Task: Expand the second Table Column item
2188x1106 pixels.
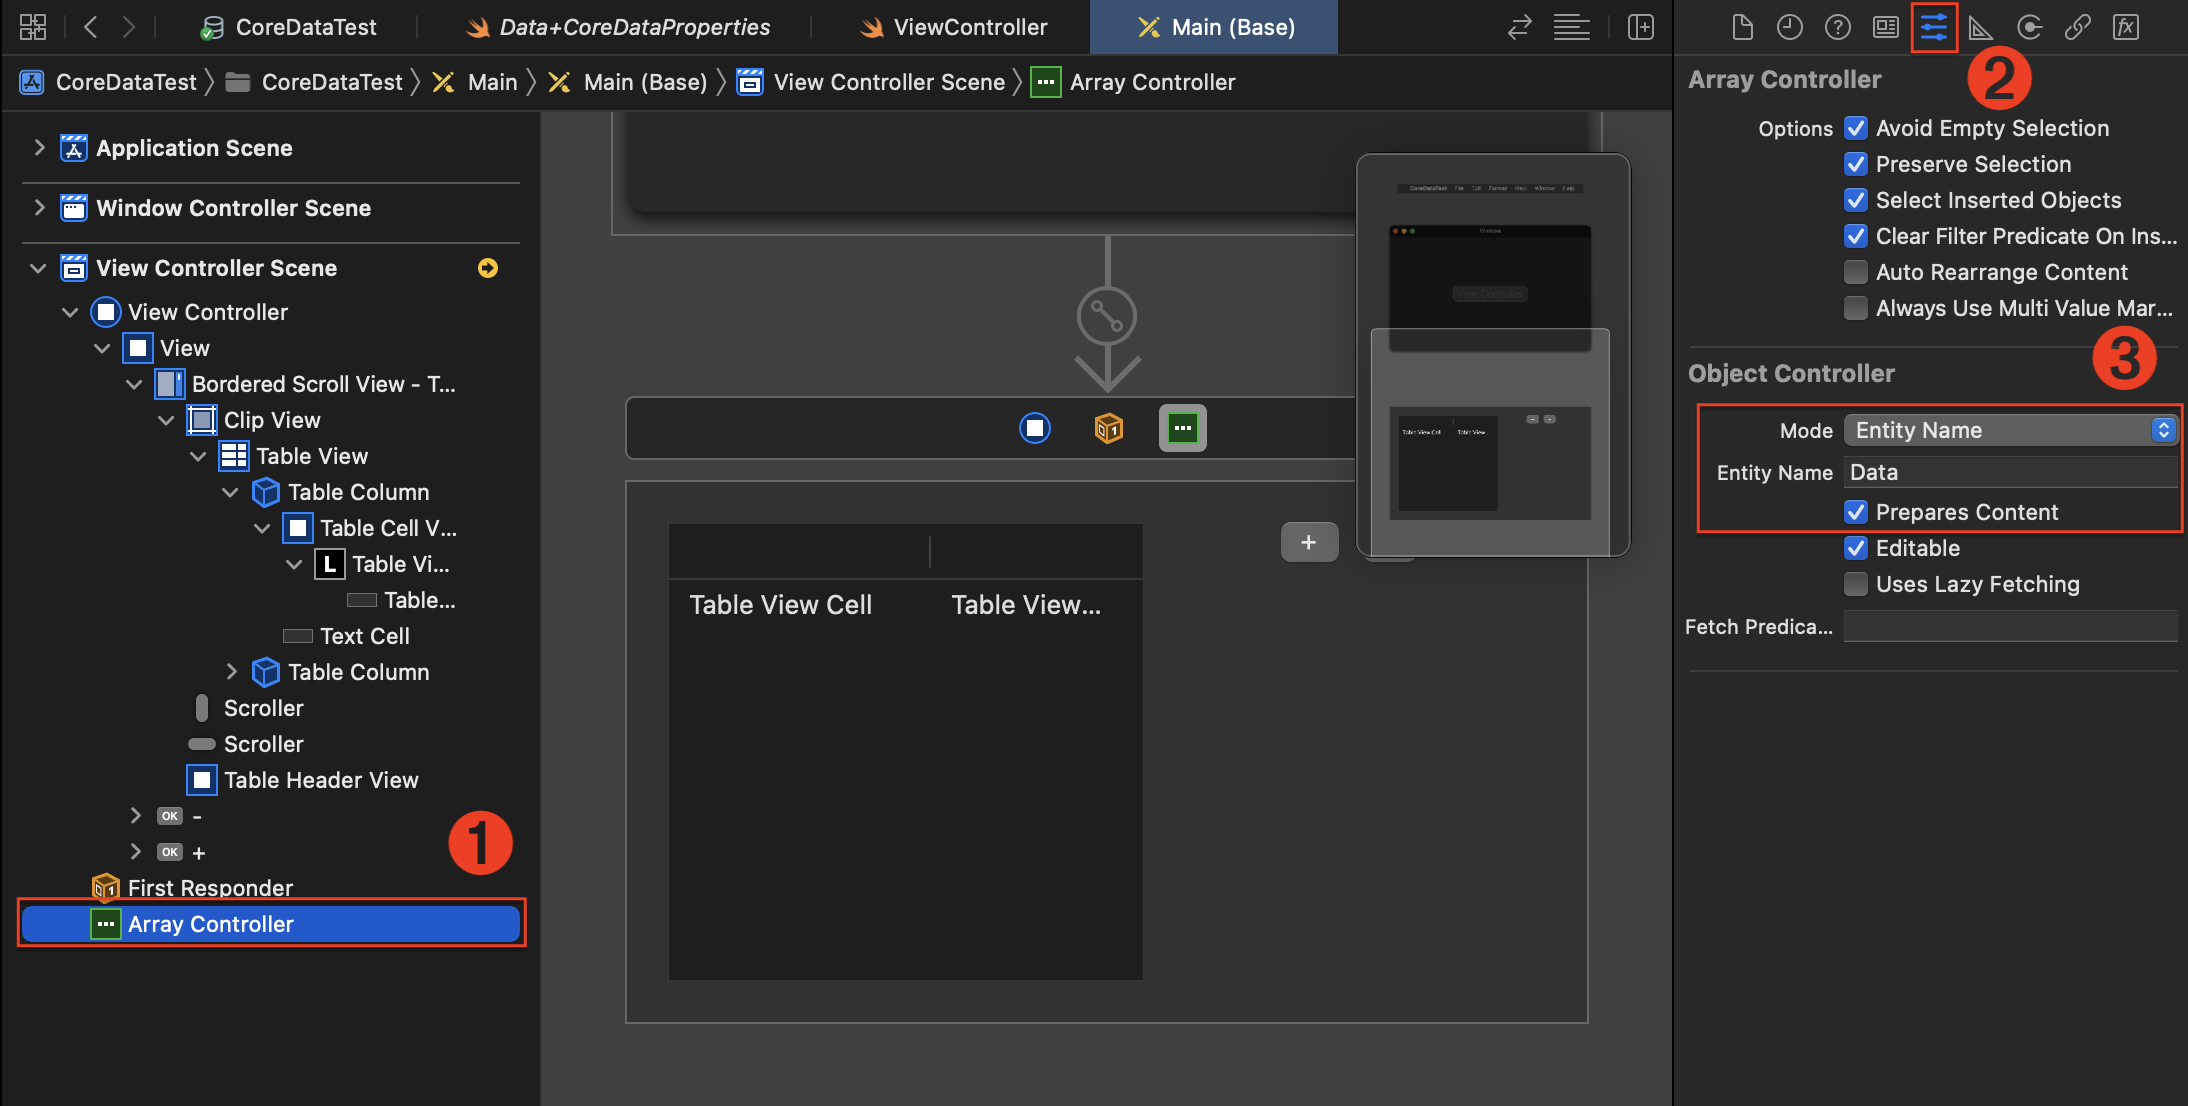Action: click(231, 672)
